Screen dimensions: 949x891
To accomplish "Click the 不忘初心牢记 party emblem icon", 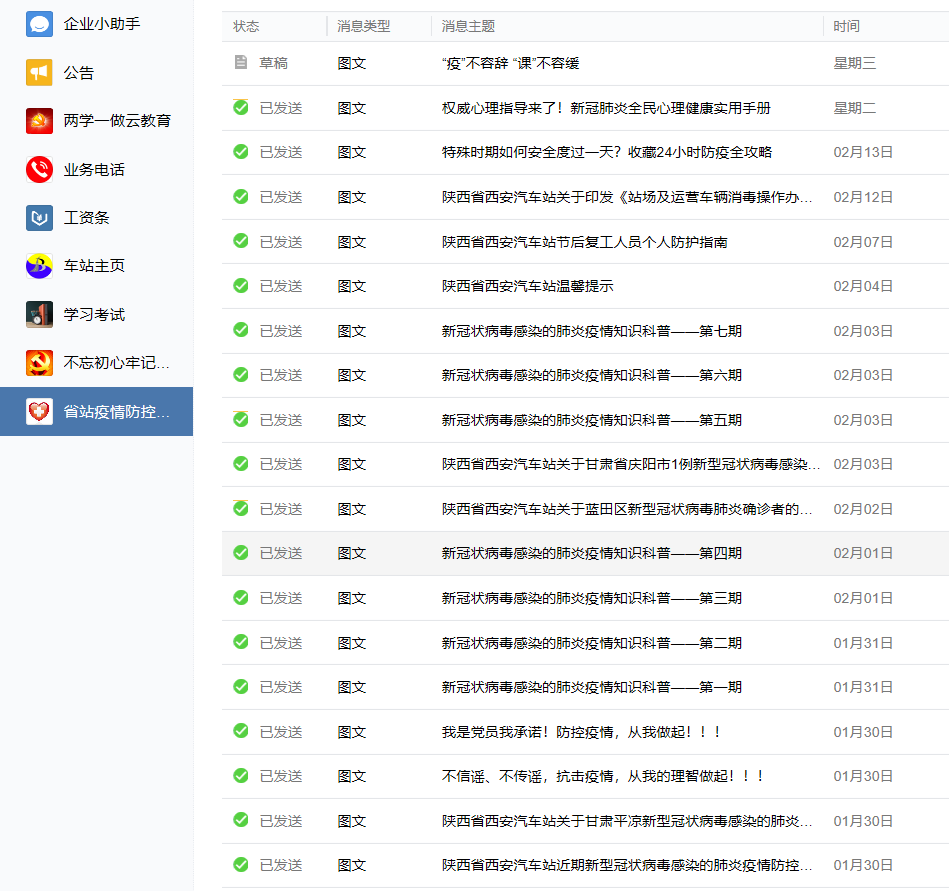I will tap(39, 363).
